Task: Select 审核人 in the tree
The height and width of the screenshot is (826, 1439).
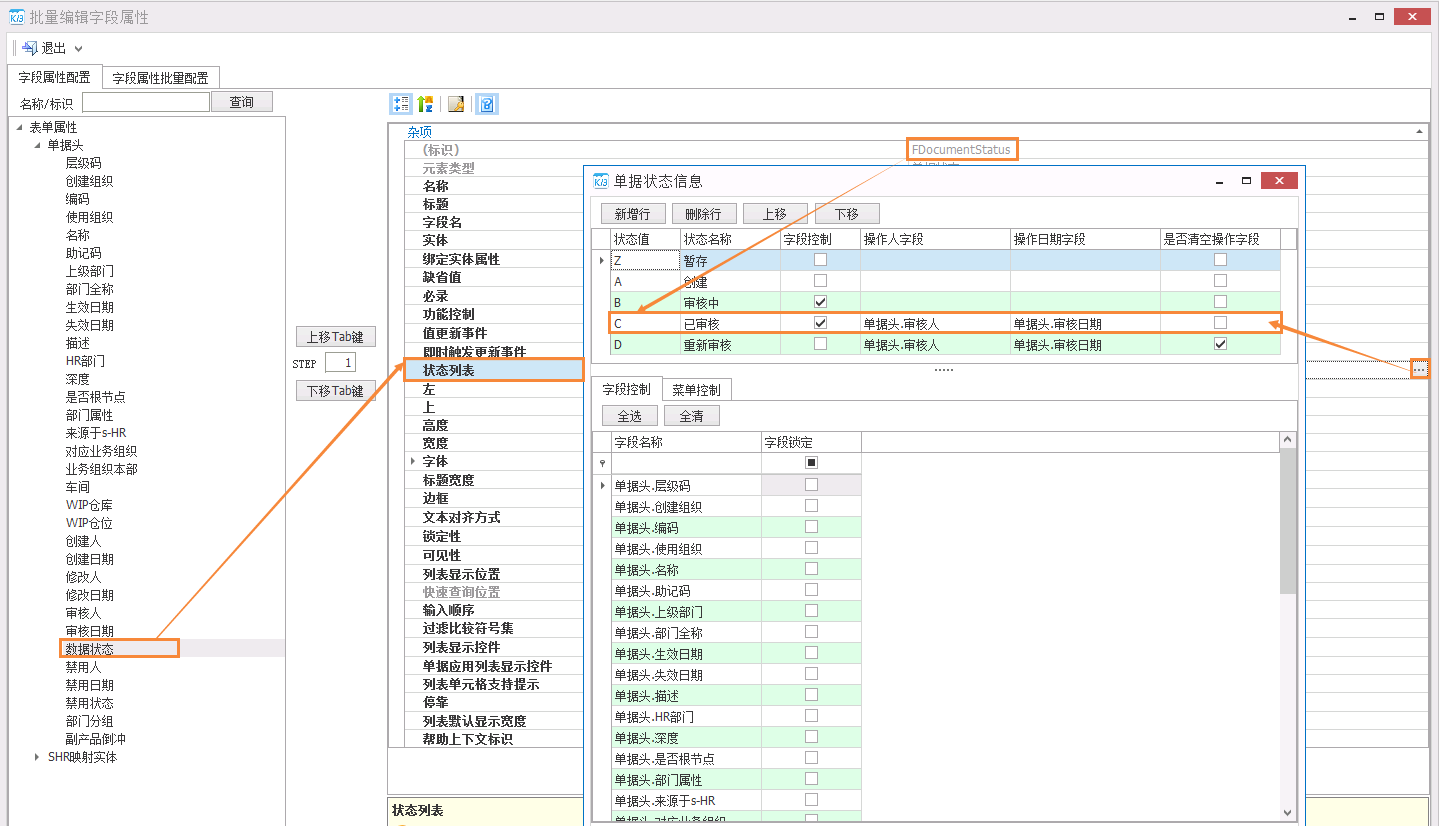Action: pos(83,613)
